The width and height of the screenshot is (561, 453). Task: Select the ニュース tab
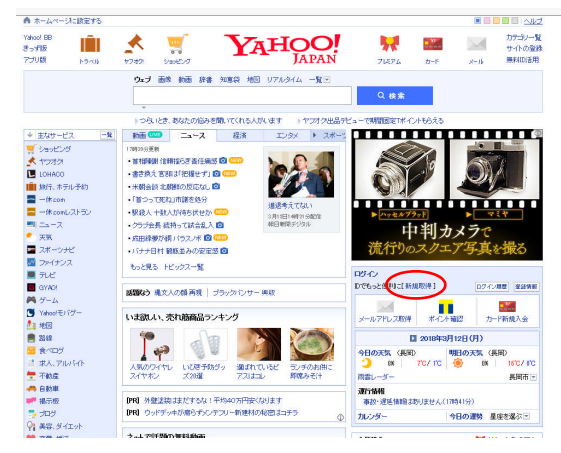(193, 135)
